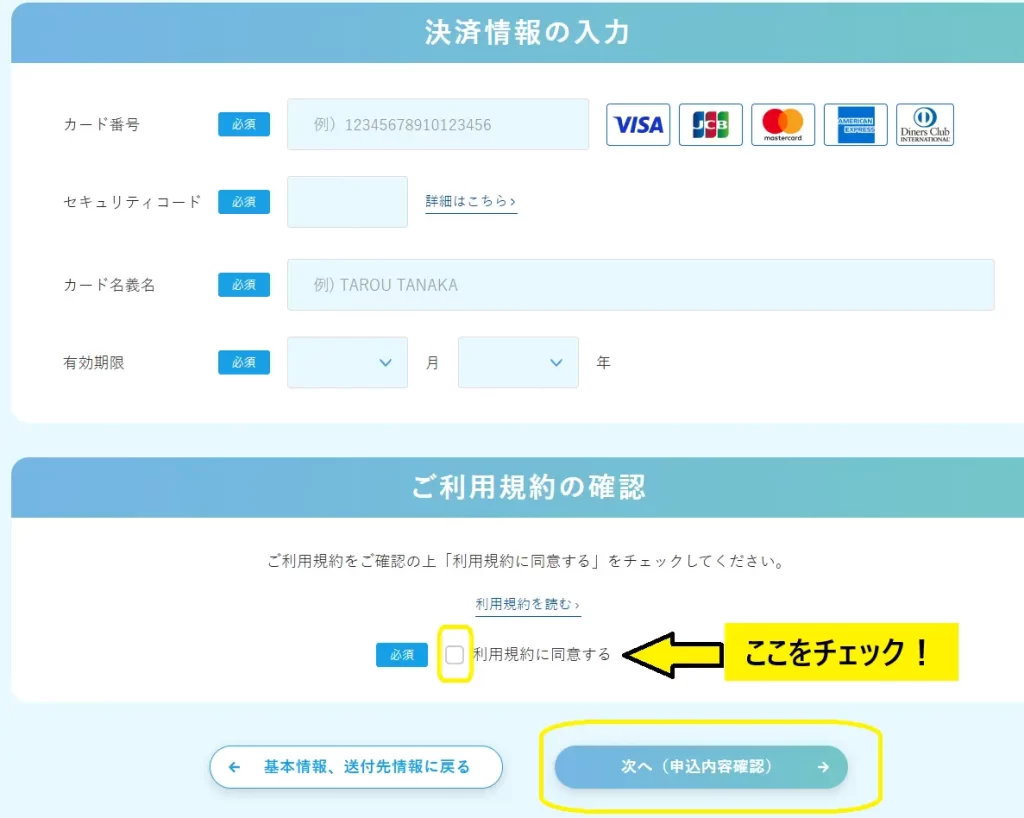
Task: Click the 必須 badge beside セキュリティコード
Action: tap(243, 201)
